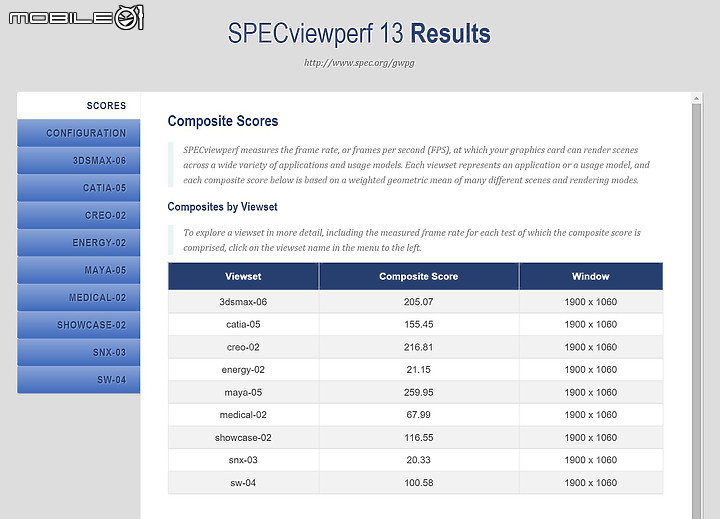Click the score value 216.81

[x=419, y=347]
